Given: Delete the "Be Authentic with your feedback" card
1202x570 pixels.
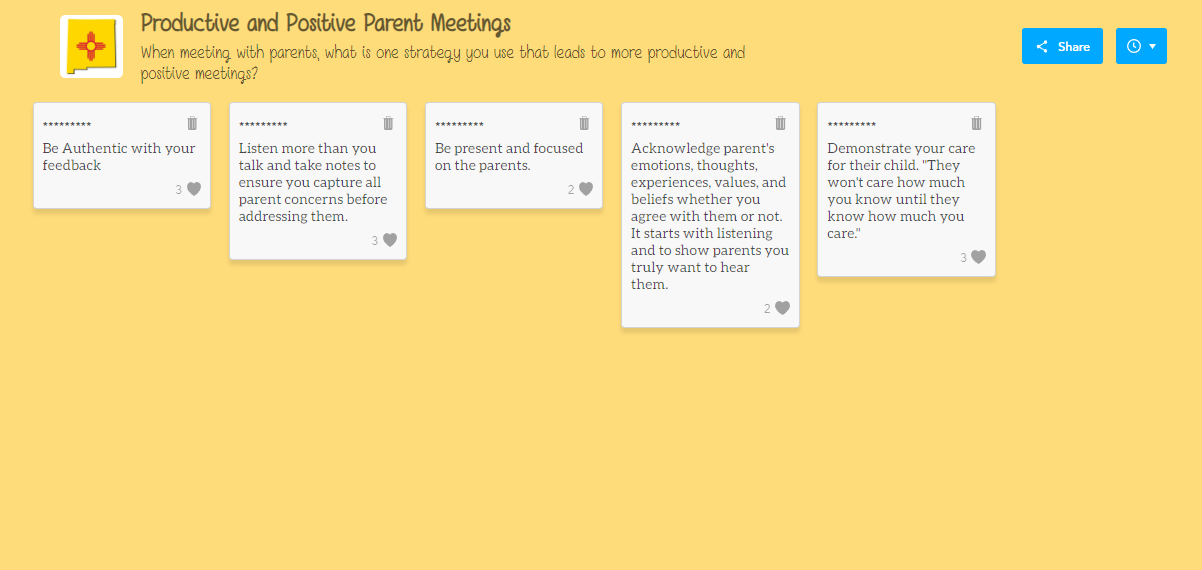Looking at the screenshot, I should click(x=192, y=123).
